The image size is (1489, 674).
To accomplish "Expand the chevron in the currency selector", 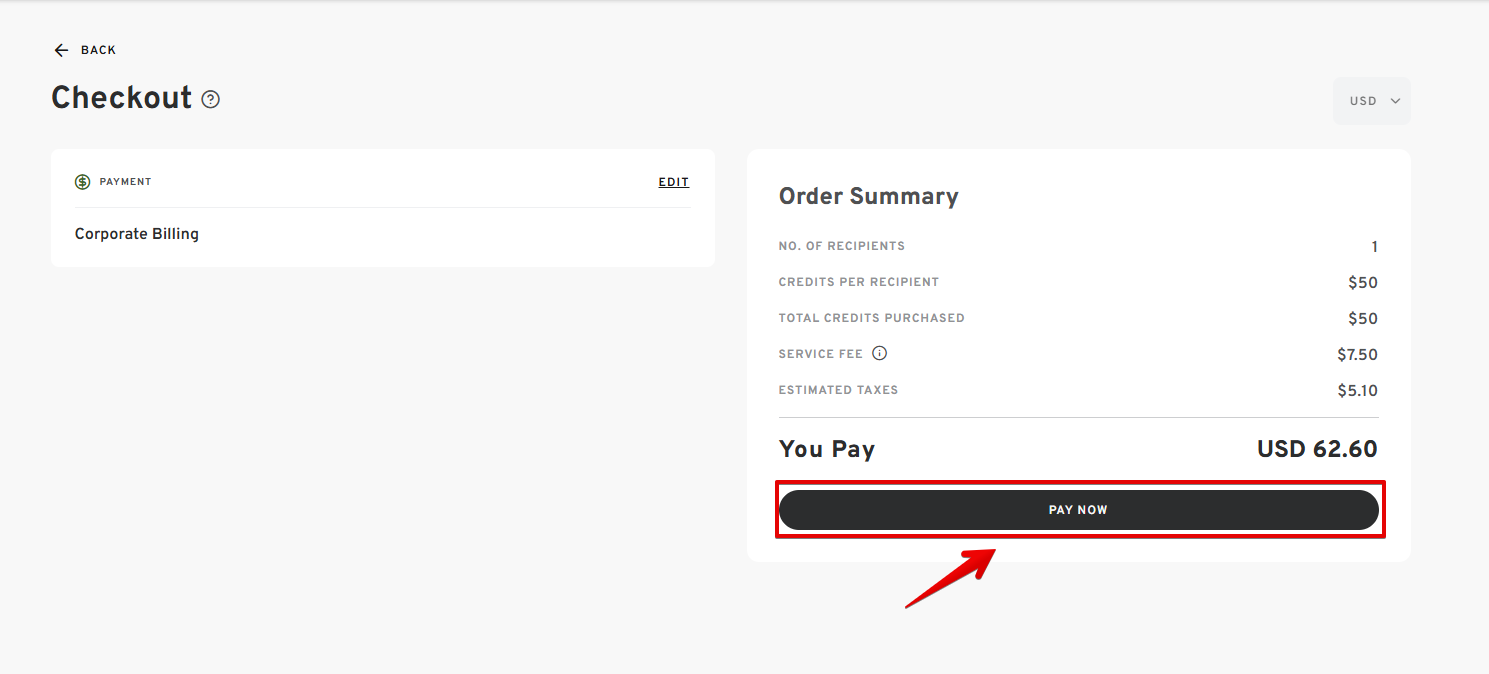I will (x=1395, y=101).
